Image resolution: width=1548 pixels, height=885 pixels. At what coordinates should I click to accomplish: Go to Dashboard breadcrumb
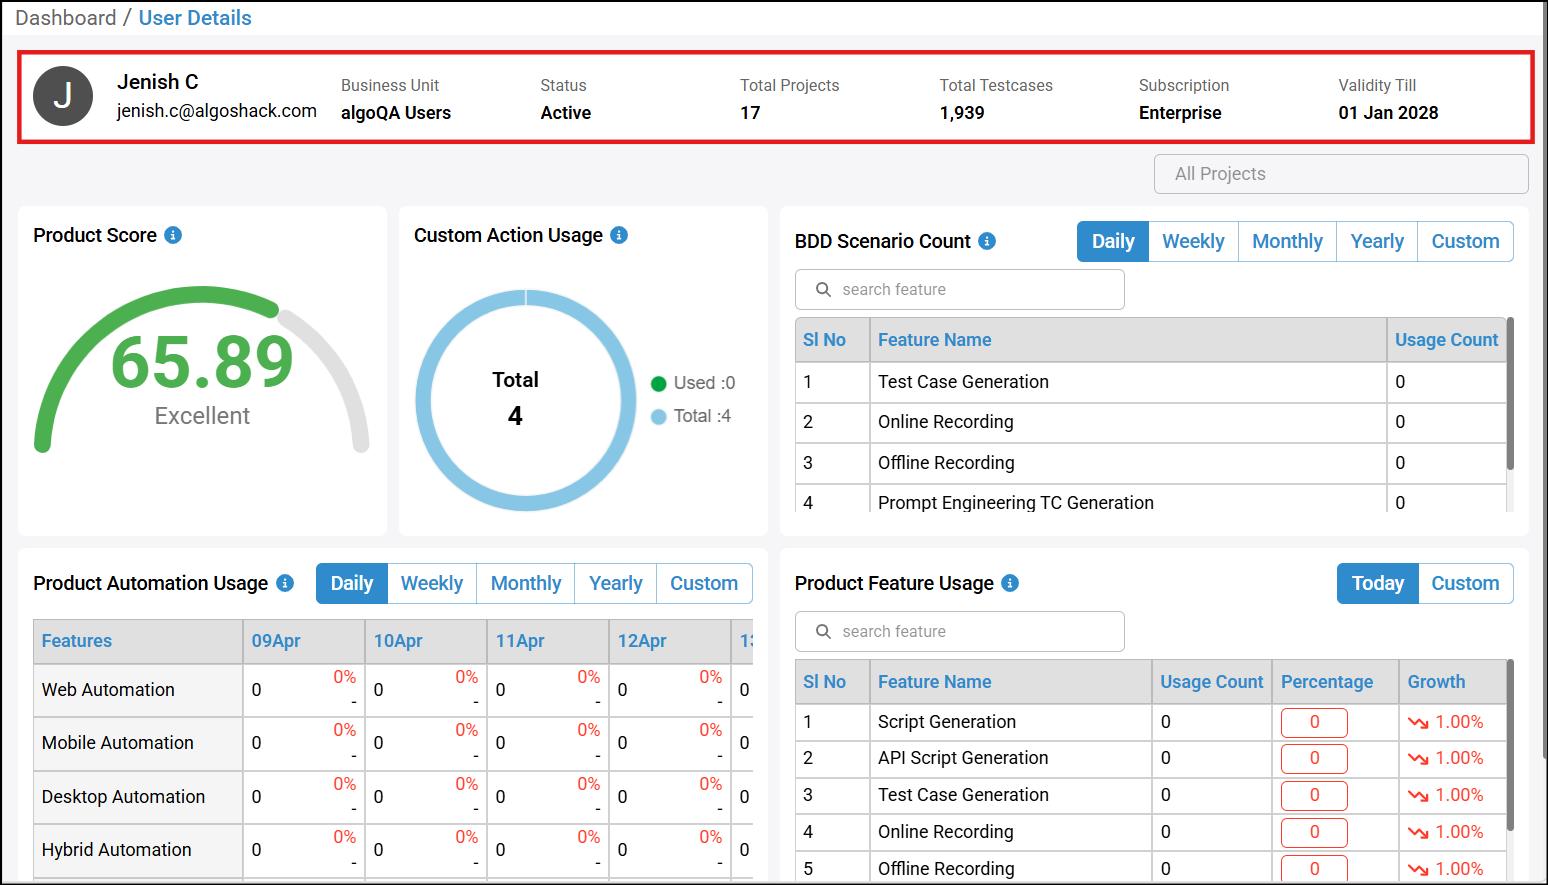click(x=65, y=18)
